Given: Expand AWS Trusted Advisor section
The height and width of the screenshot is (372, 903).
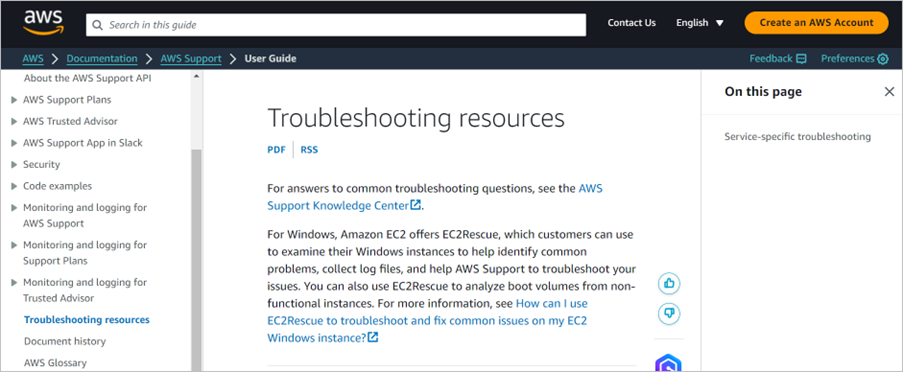Looking at the screenshot, I should point(14,122).
